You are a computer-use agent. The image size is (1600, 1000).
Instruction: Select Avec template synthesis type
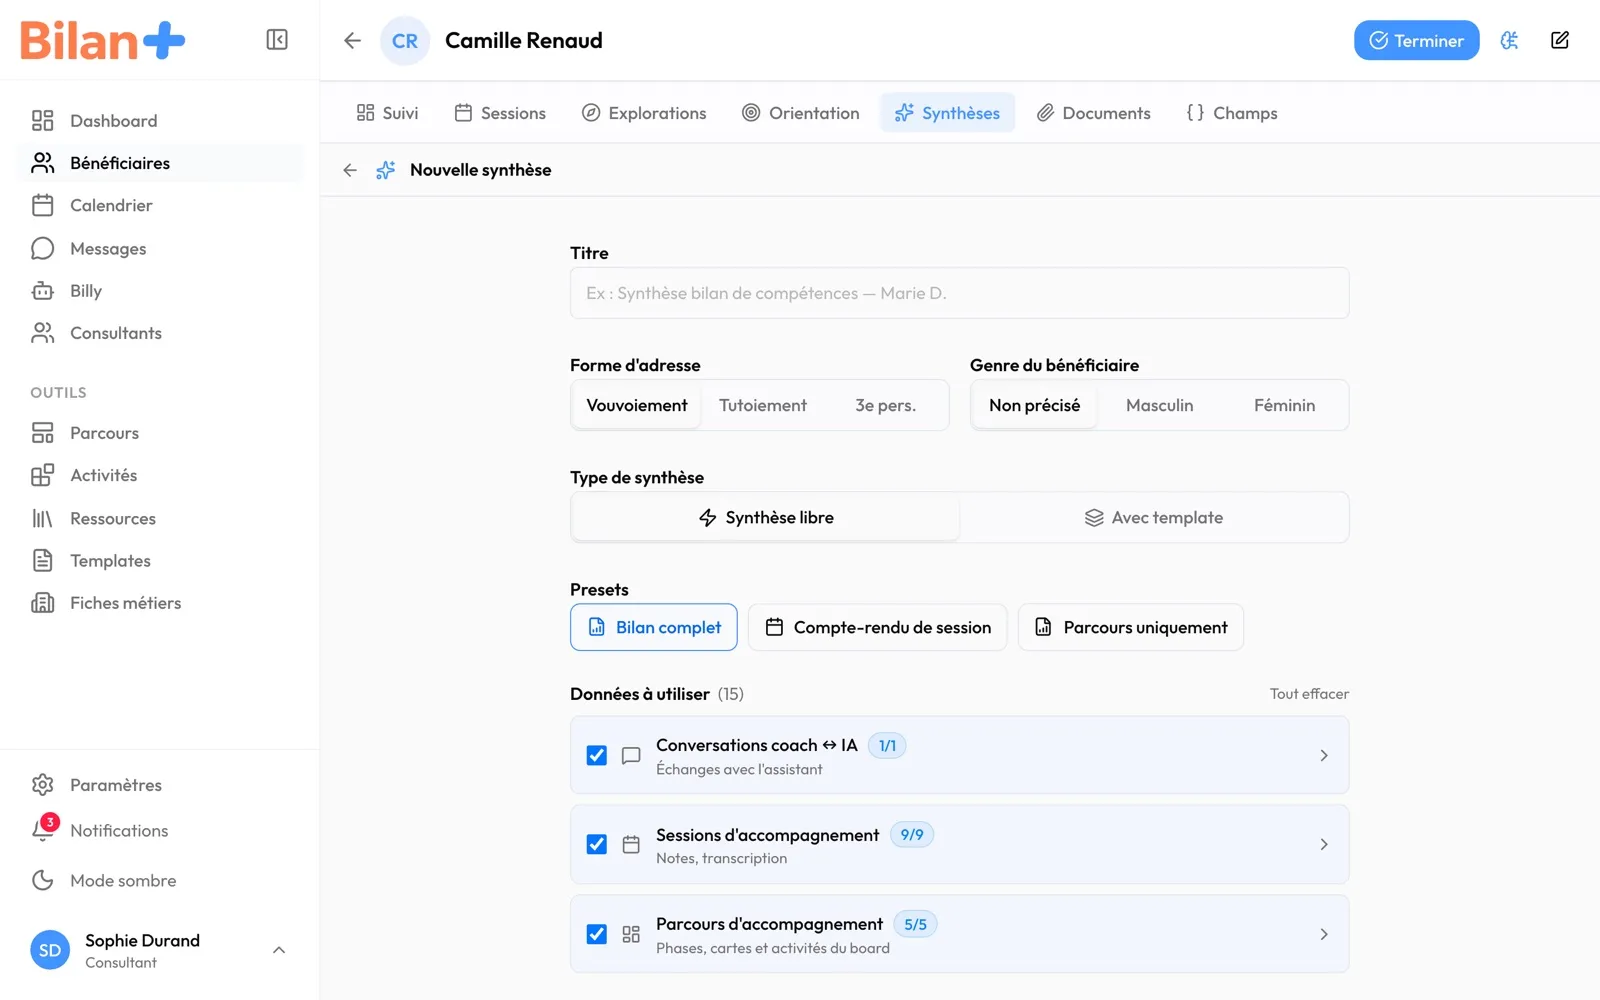(x=1154, y=517)
